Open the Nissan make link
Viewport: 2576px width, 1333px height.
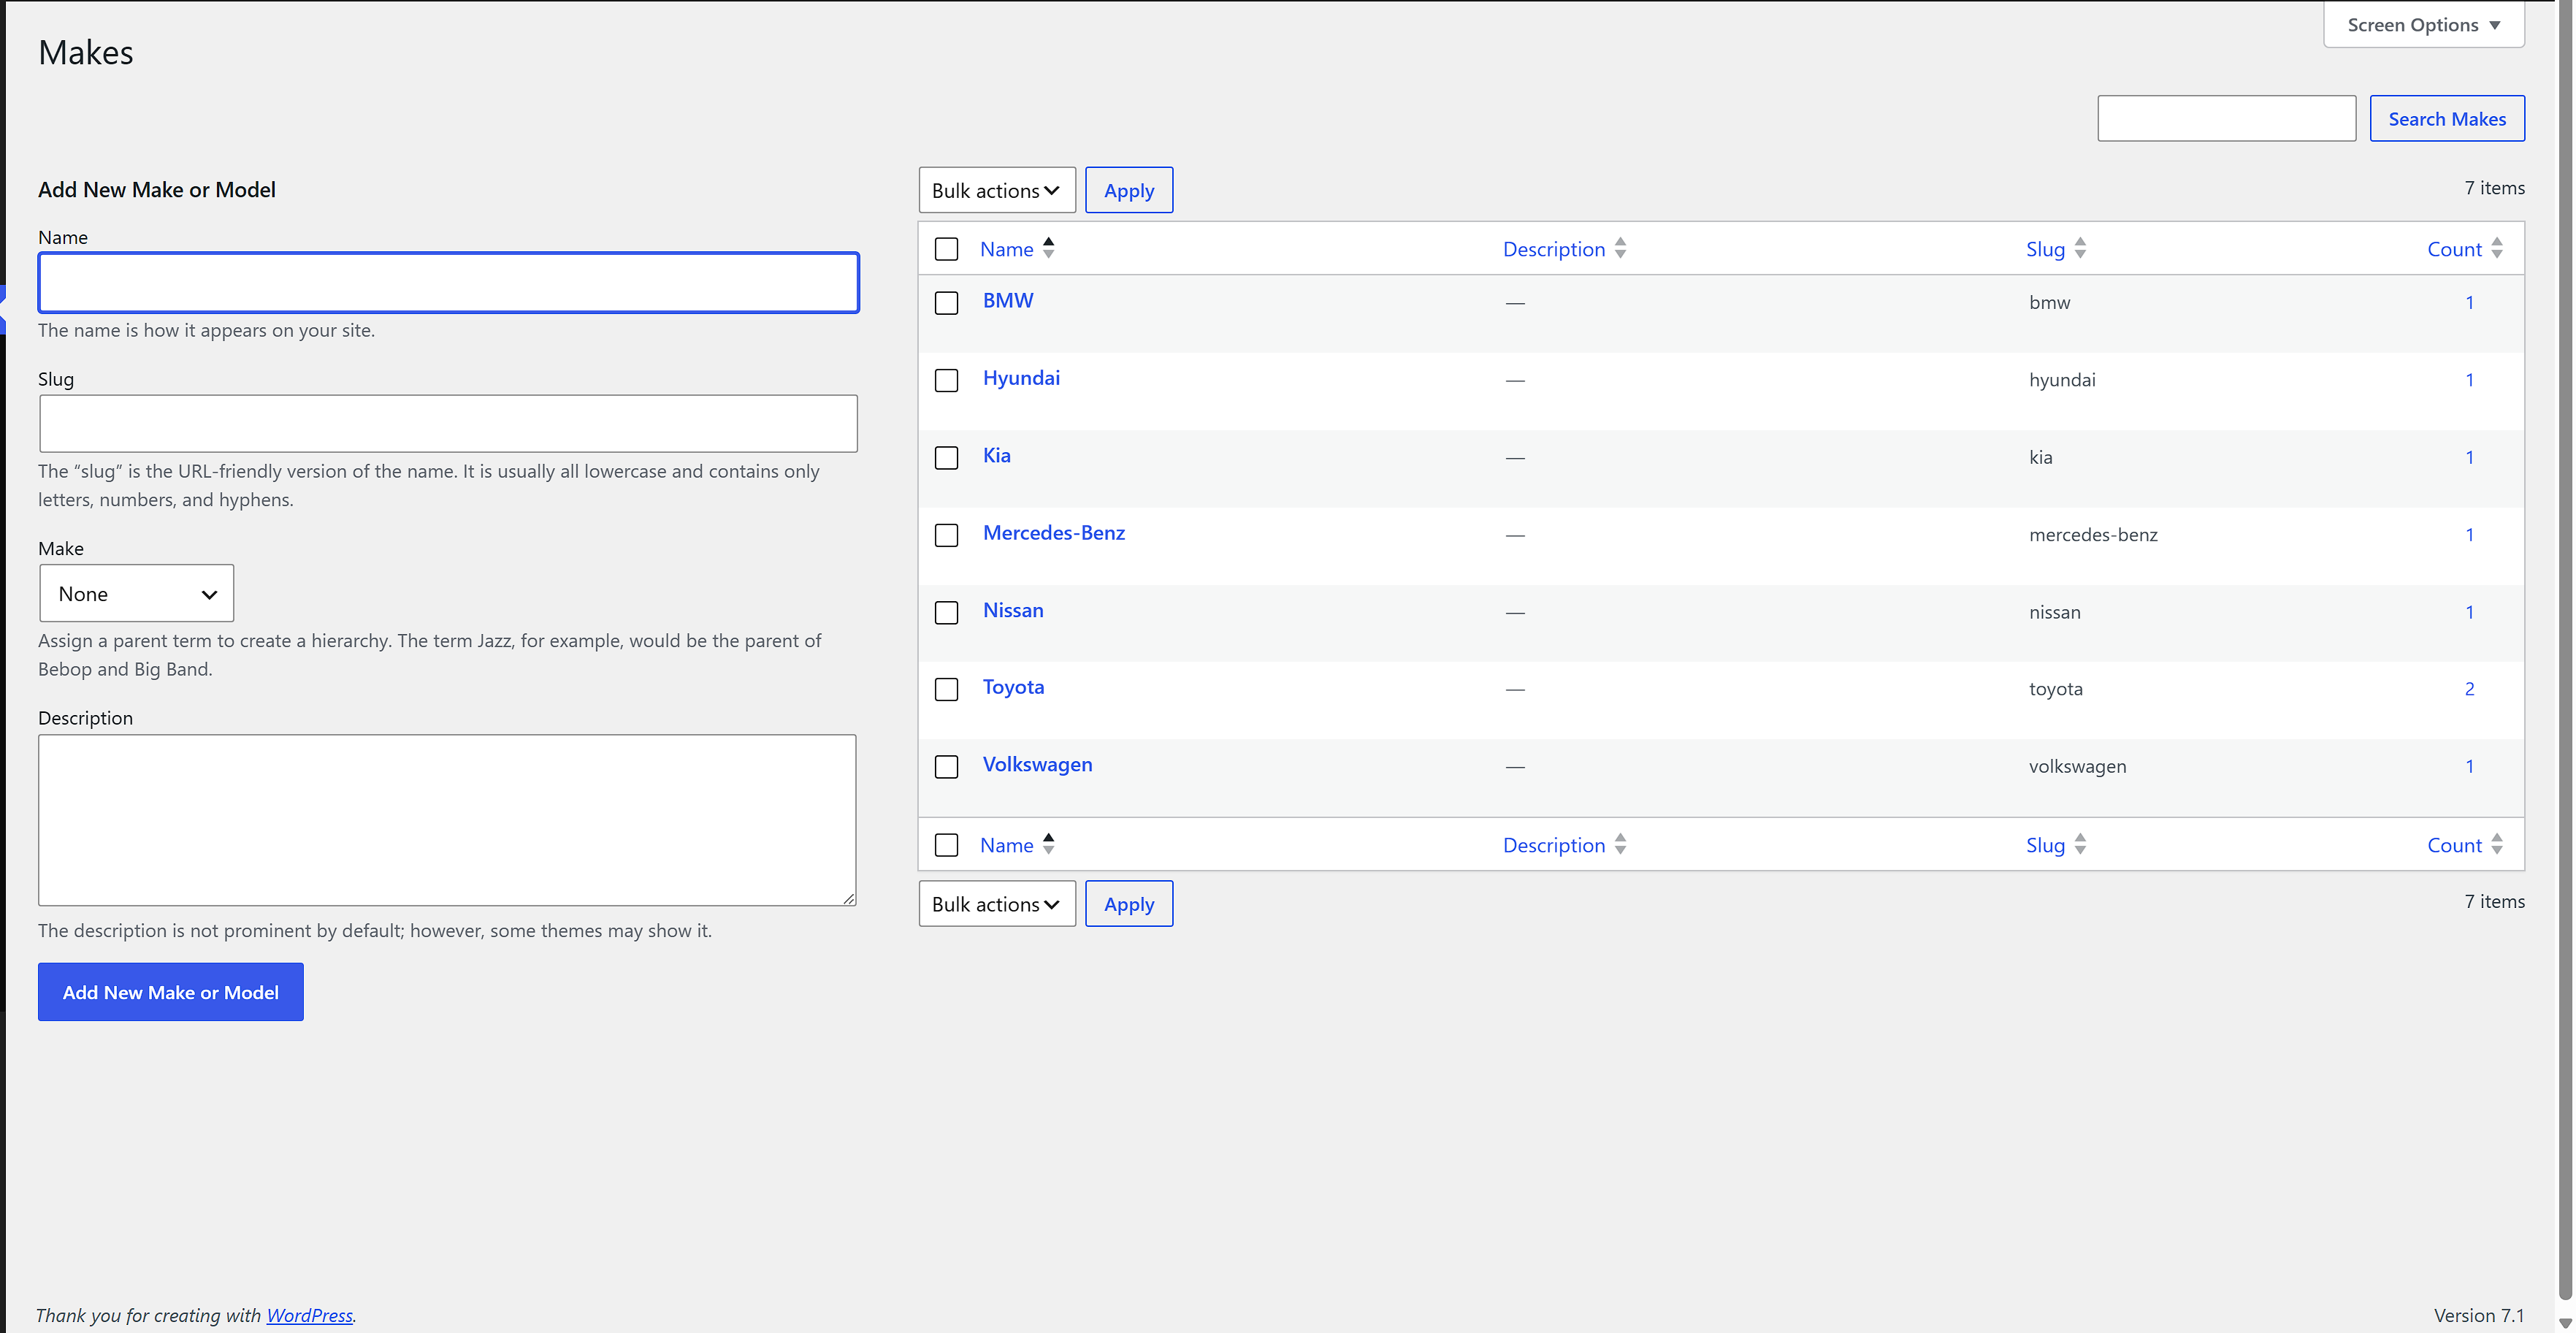[x=1013, y=610]
